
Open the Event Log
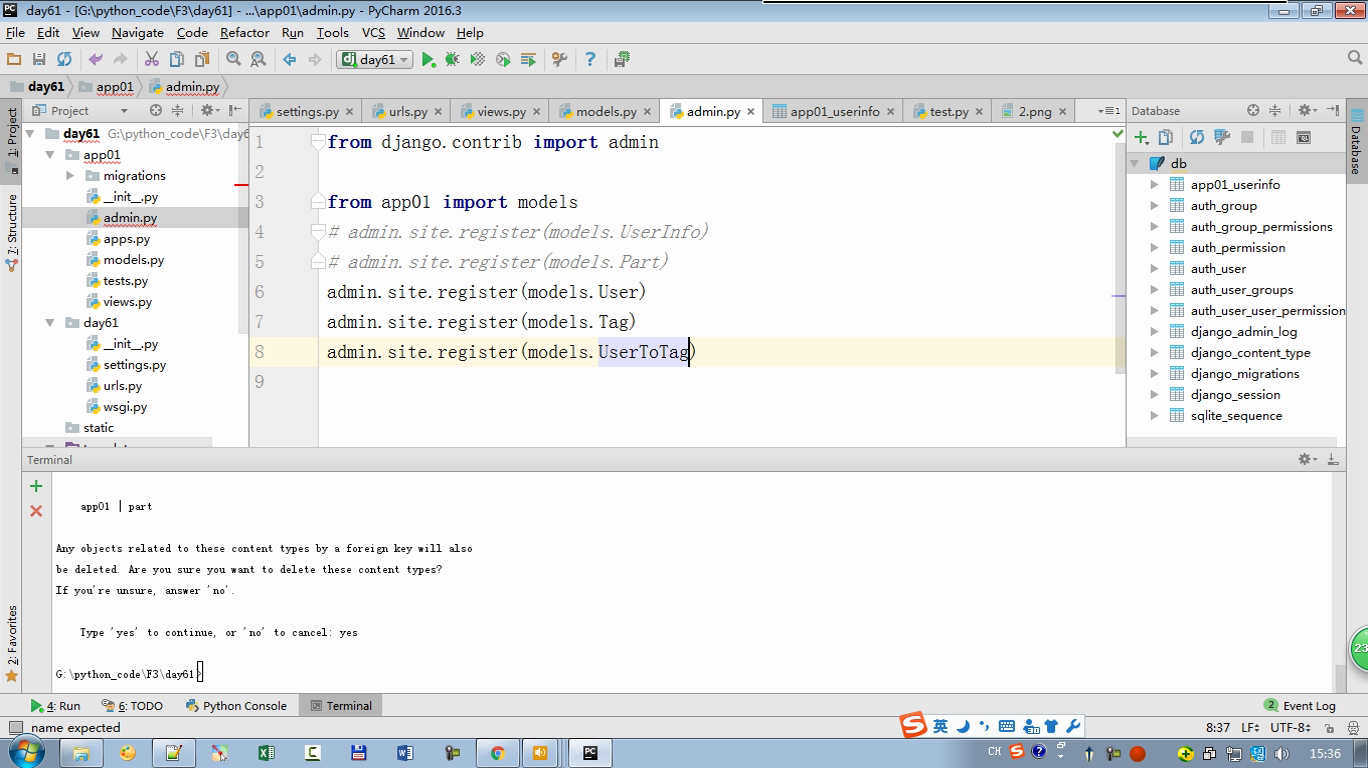pos(1299,705)
